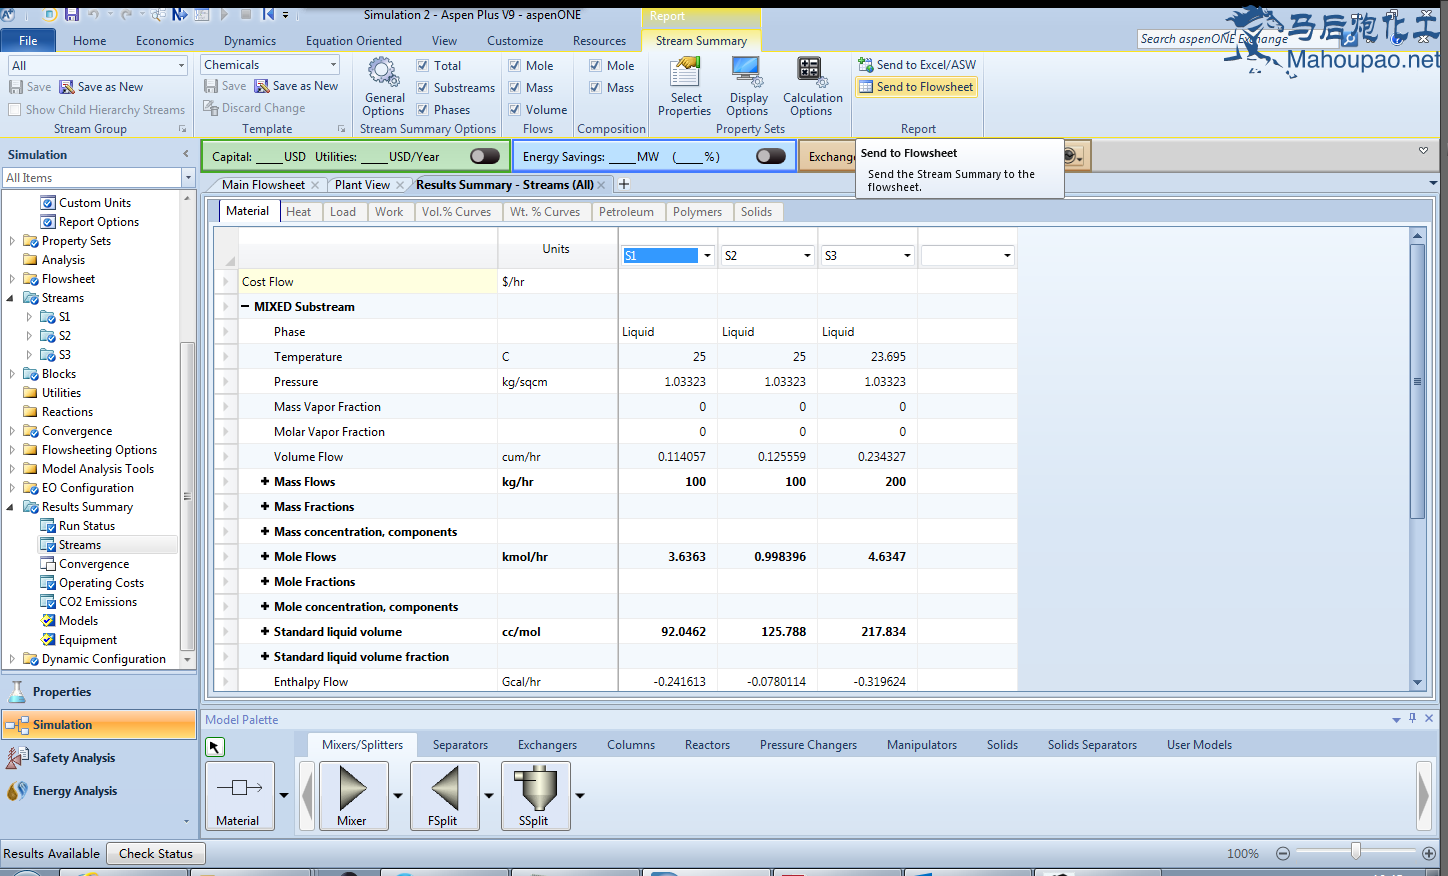
Task: Open the S2 stream column dropdown
Action: tap(807, 256)
